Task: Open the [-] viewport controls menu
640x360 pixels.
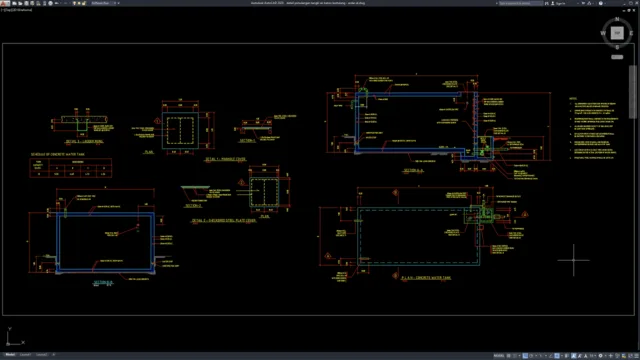Action: (x=3, y=10)
